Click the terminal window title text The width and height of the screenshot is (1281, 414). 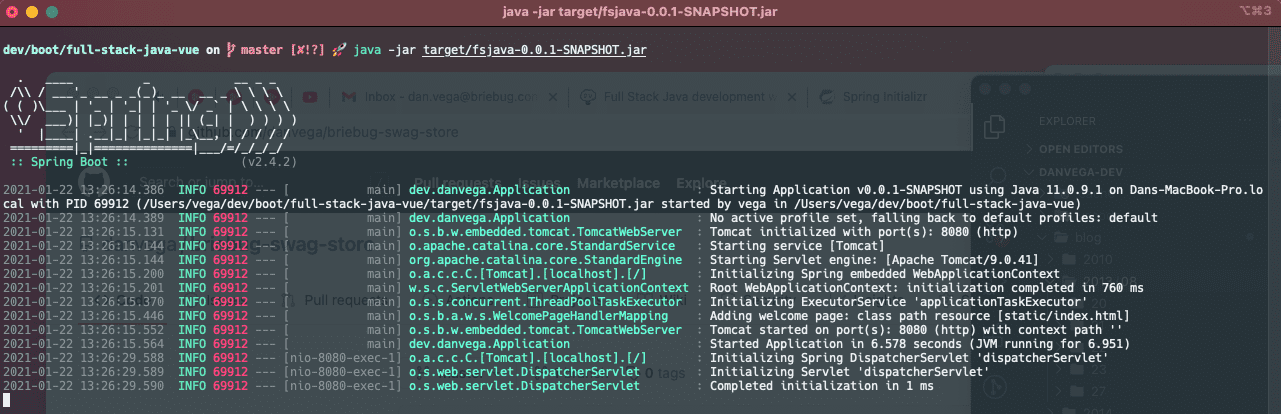point(640,11)
